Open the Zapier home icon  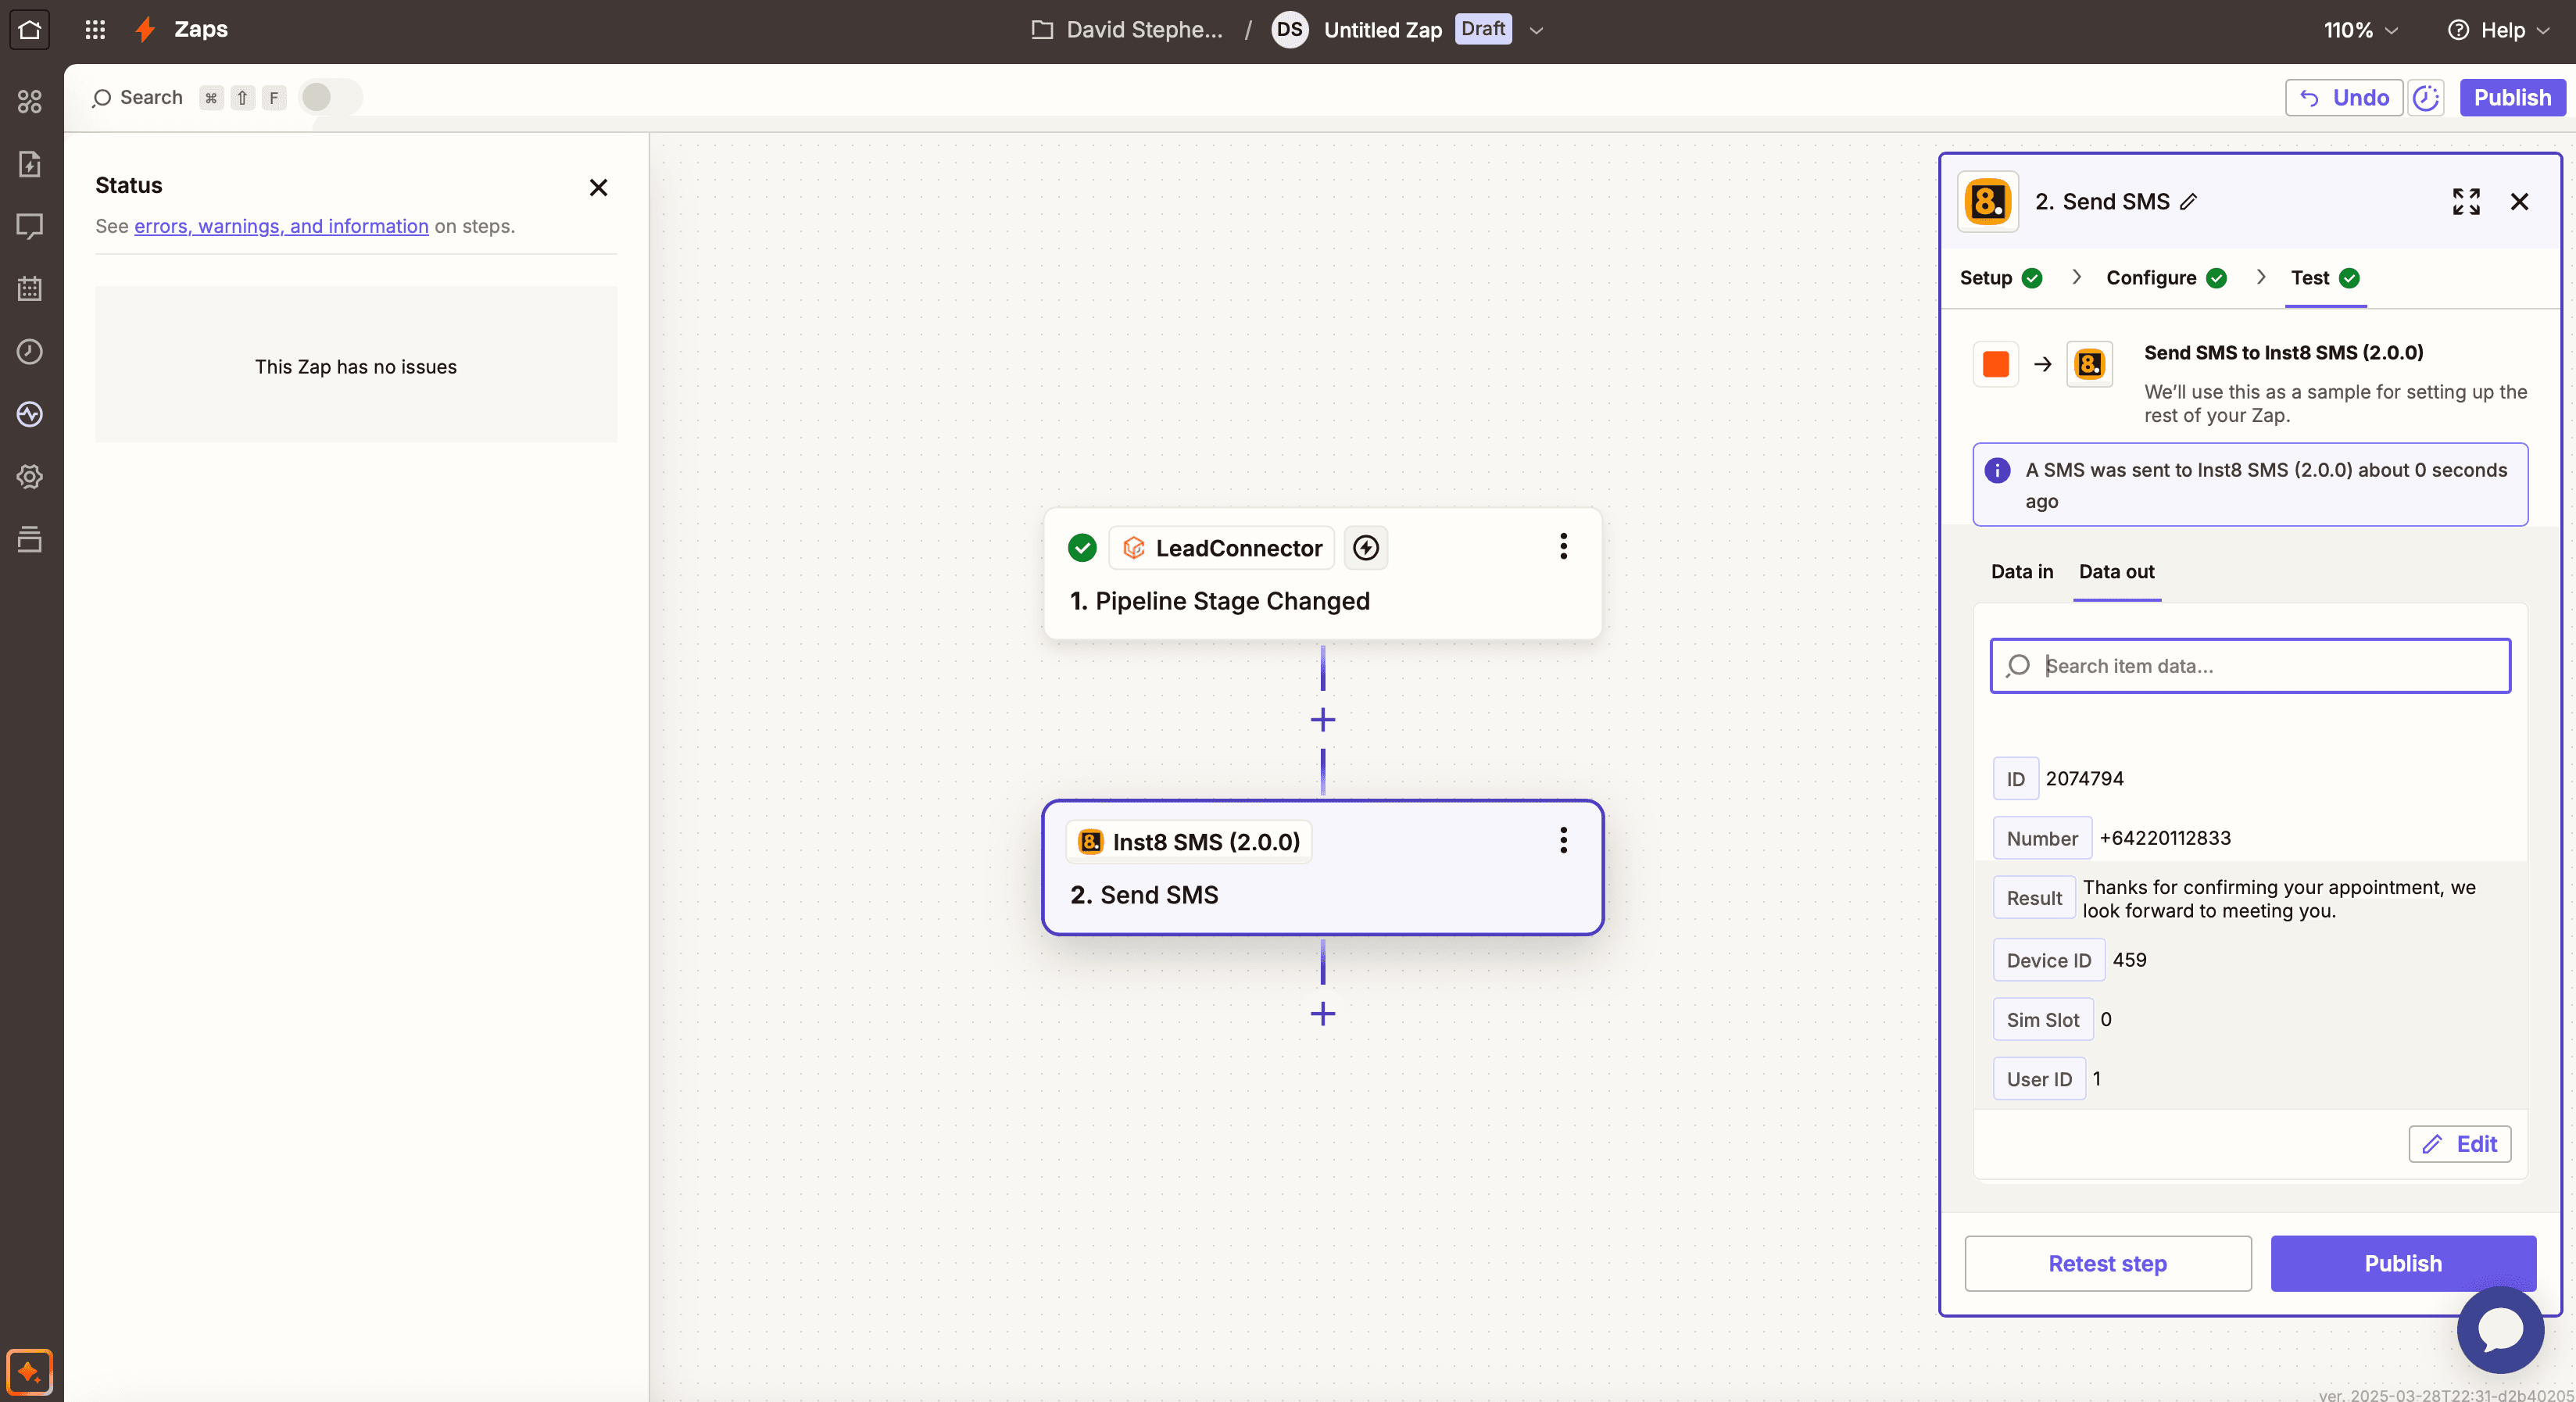click(x=30, y=30)
